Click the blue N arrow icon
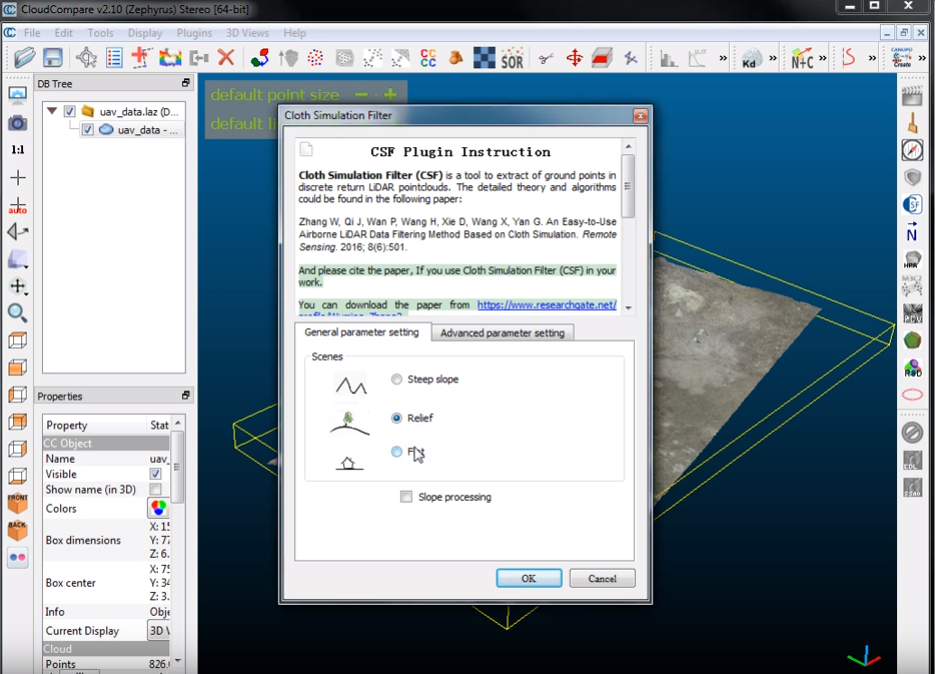This screenshot has width=935, height=674. tap(912, 231)
